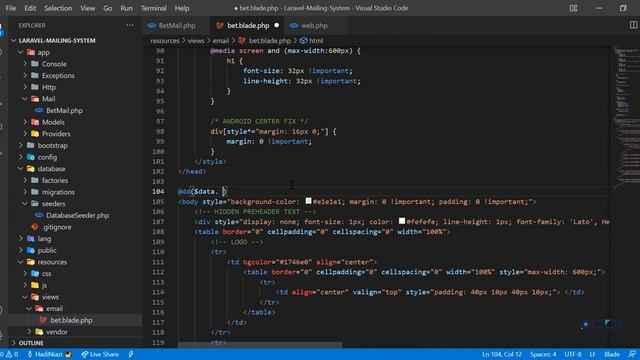
Task: Click the resources breadcrumb
Action: coord(164,40)
